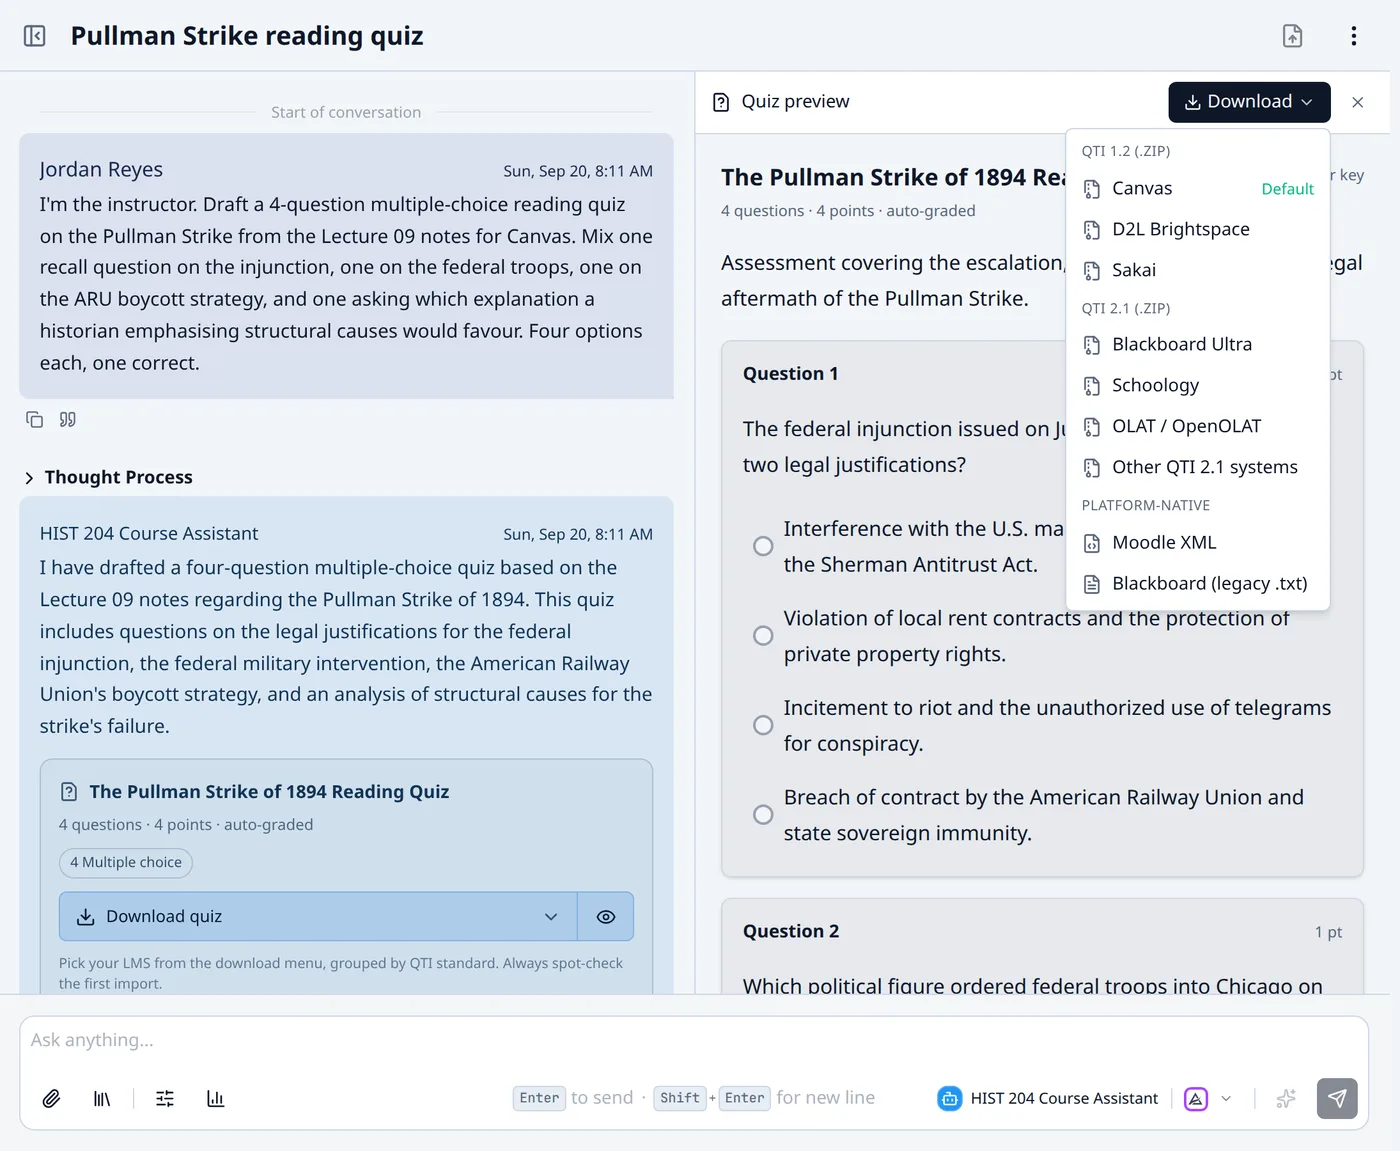Click the Ask anything input field
Screen dimensions: 1400x1151
coord(694,1041)
